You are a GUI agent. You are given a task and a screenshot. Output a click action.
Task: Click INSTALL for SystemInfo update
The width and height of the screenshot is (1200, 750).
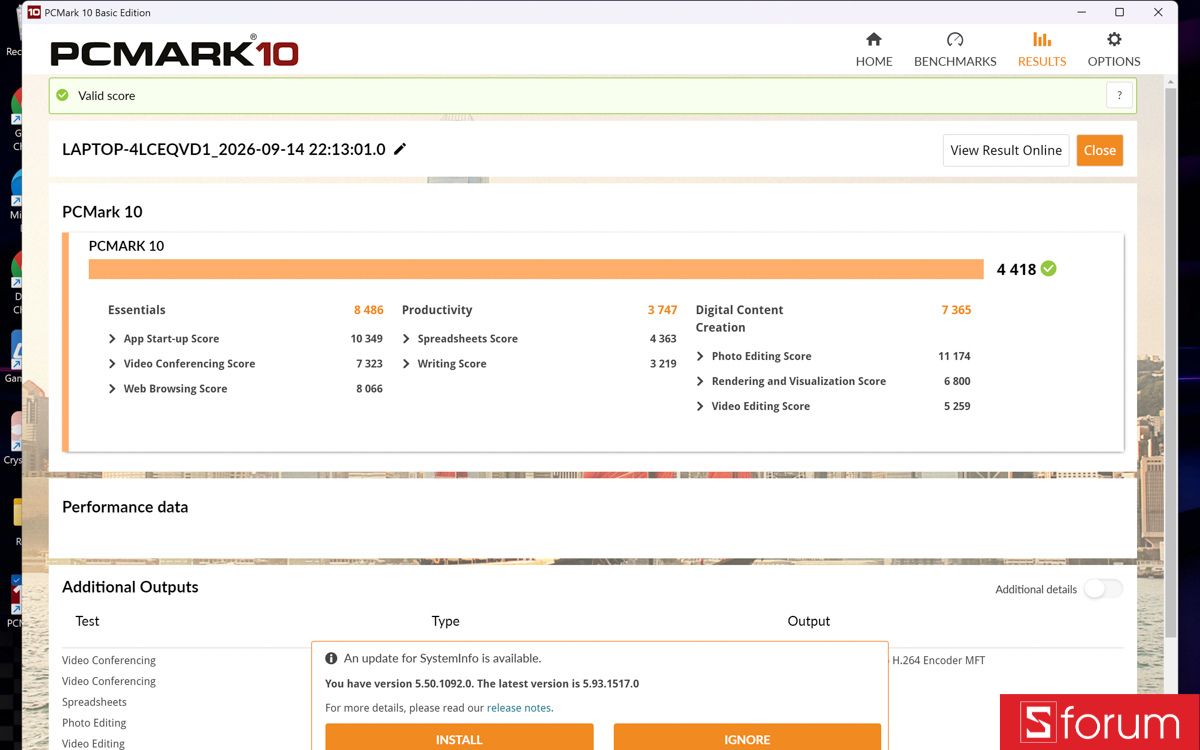459,737
